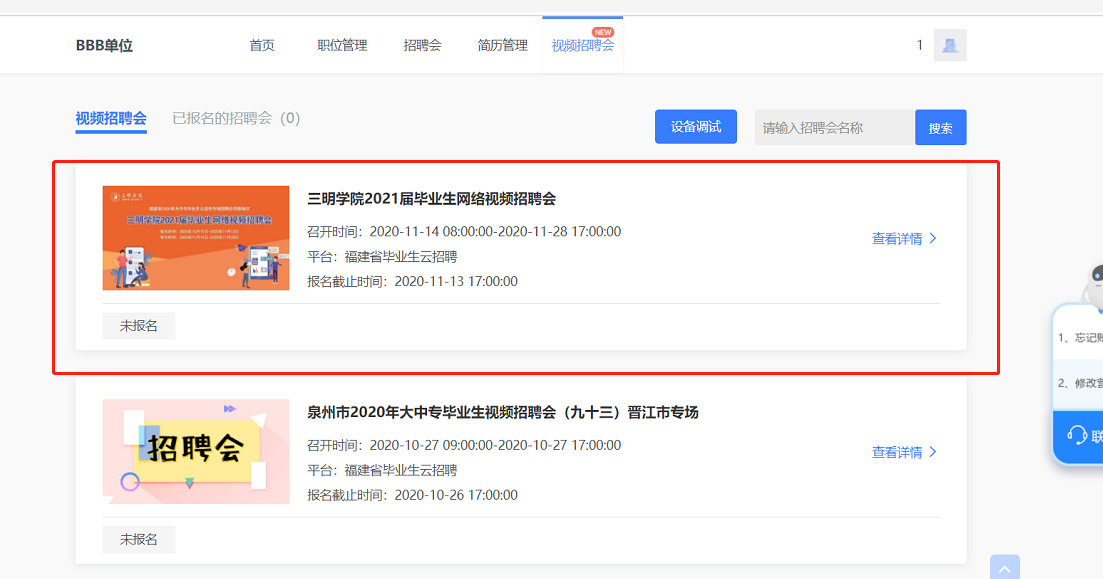The height and width of the screenshot is (579, 1103).
Task: Click the arrow beside 泉州市 查看详情
Action: (x=933, y=452)
